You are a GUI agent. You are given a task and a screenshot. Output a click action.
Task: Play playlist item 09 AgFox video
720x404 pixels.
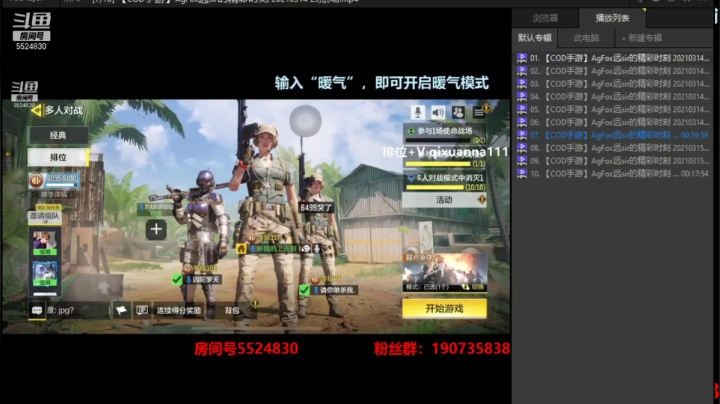tap(613, 161)
